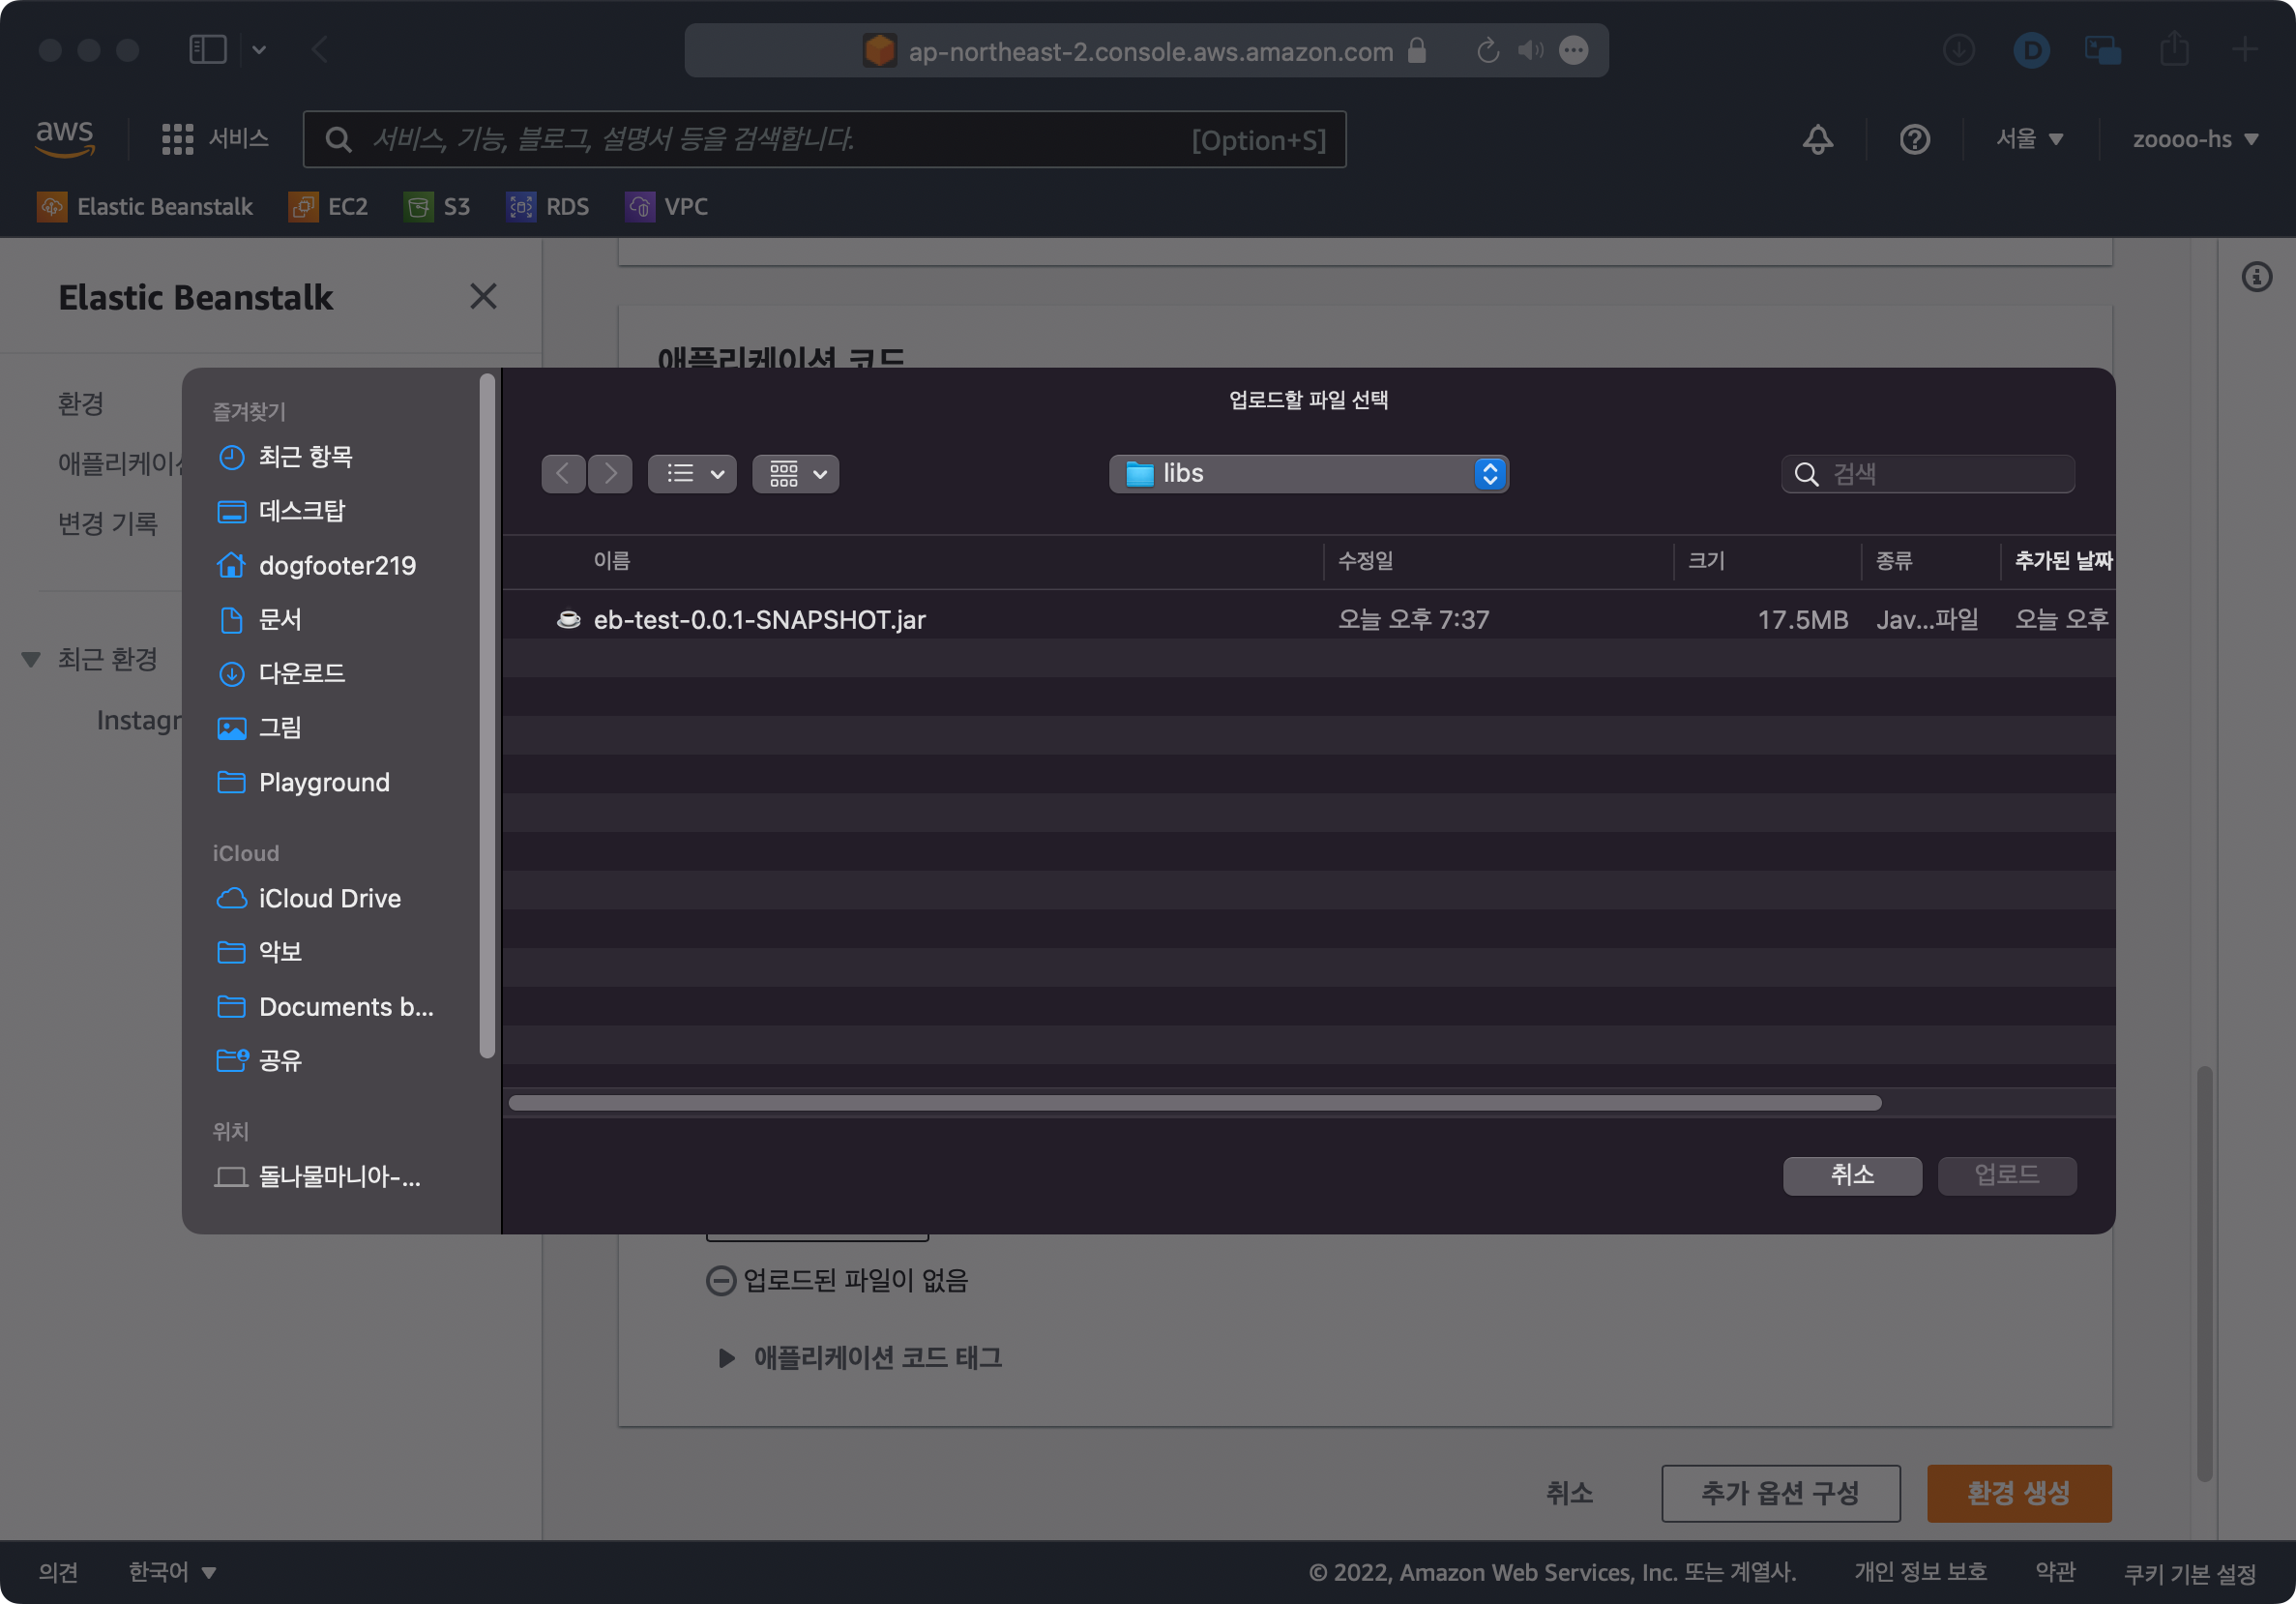The height and width of the screenshot is (1604, 2296).
Task: Open a new Safari tab with plus
Action: pos(2245,50)
